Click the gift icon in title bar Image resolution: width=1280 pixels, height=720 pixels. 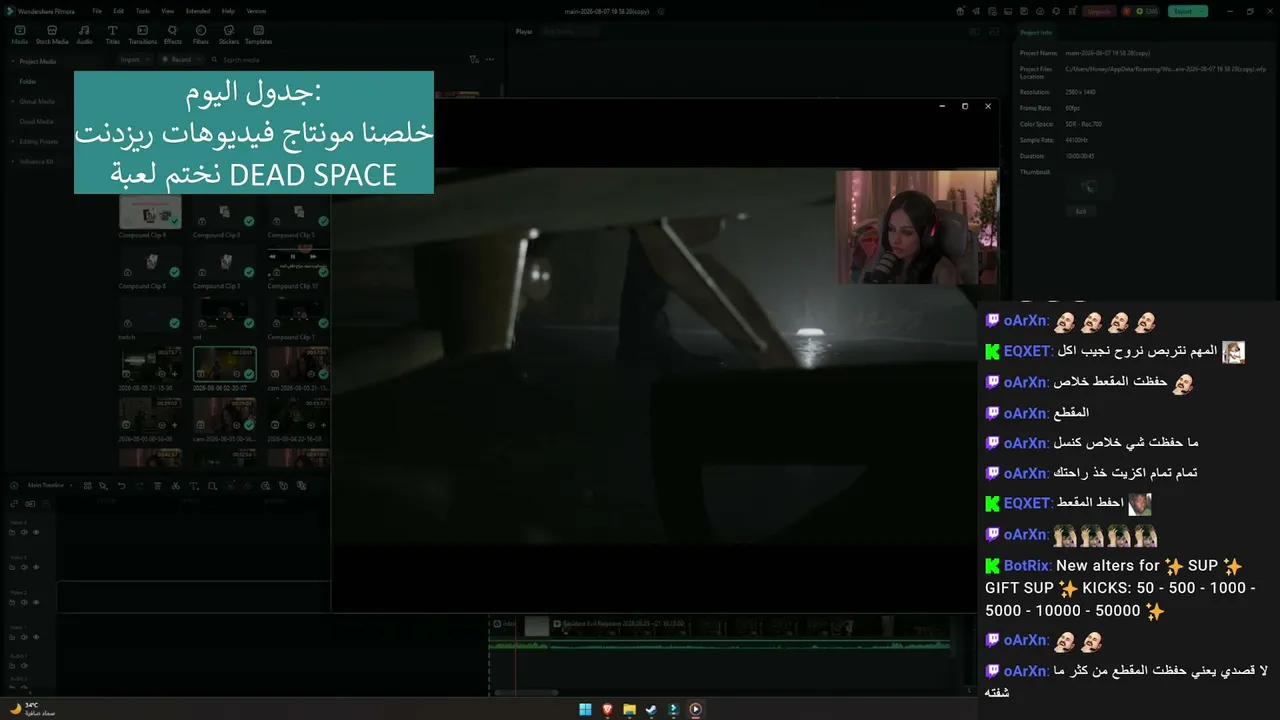point(961,11)
